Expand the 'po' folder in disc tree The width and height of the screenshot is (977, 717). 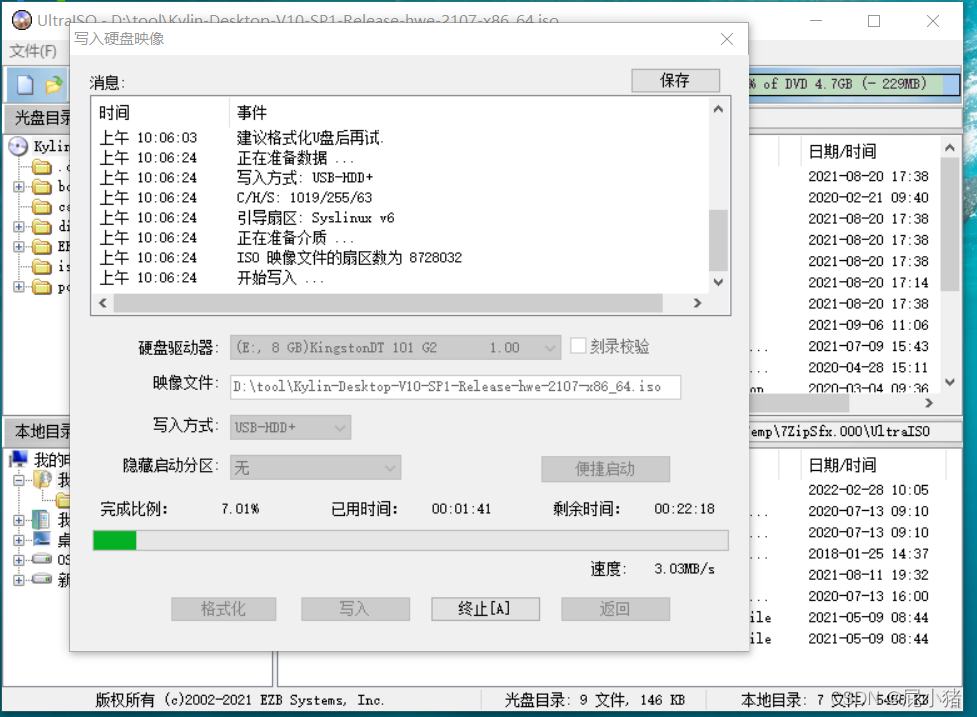19,287
